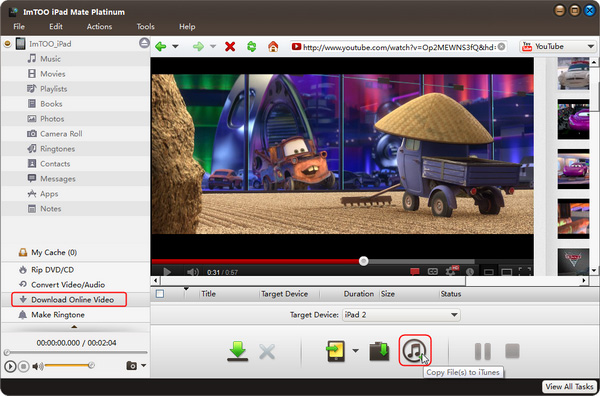Screen dimensions: 600x396
Task: Play in the preview player
Action: [10, 367]
